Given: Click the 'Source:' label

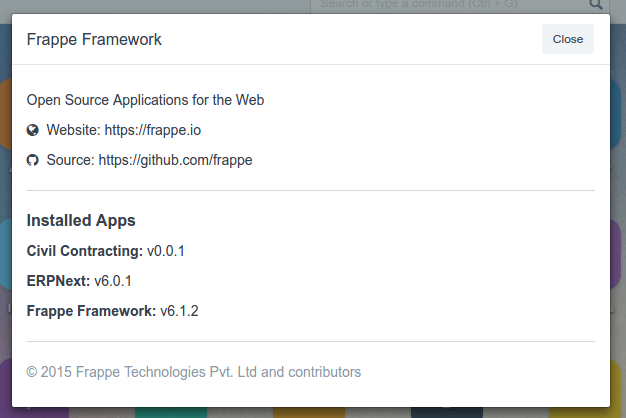Looking at the screenshot, I should pyautogui.click(x=70, y=160).
